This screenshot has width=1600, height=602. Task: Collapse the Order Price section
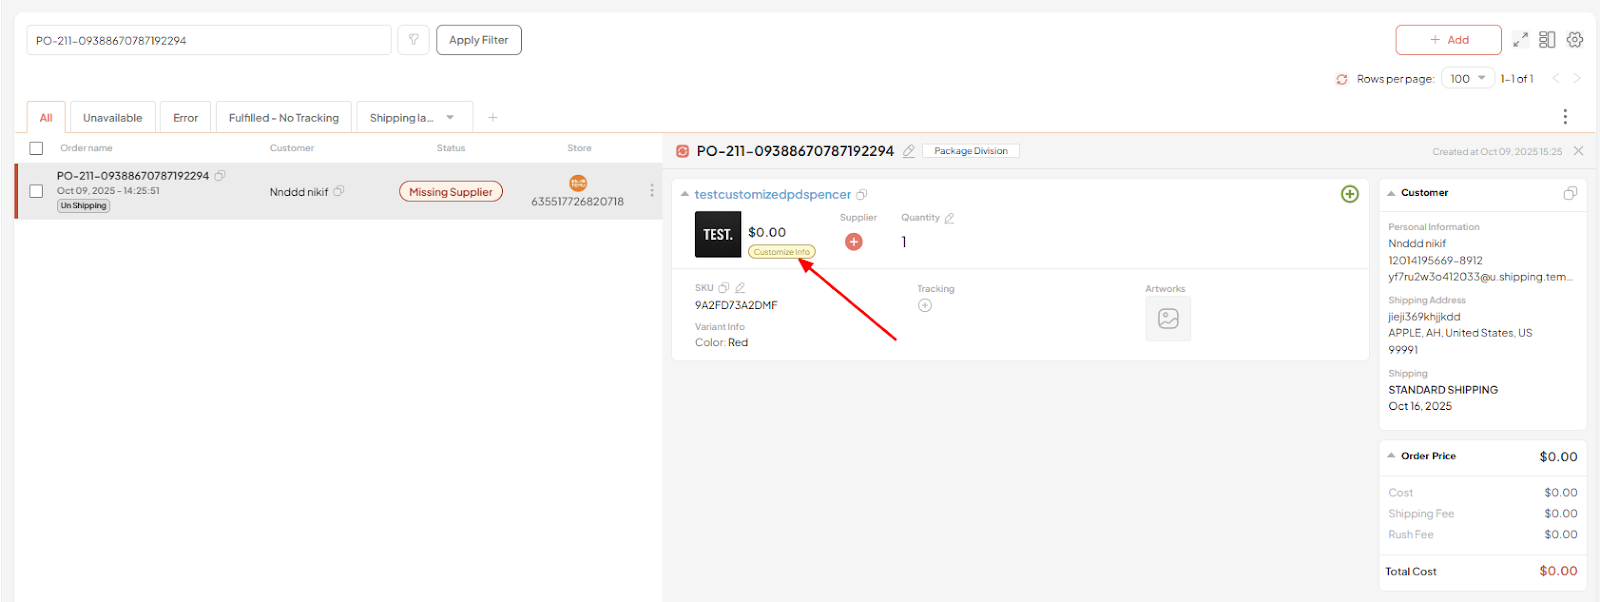[1391, 456]
